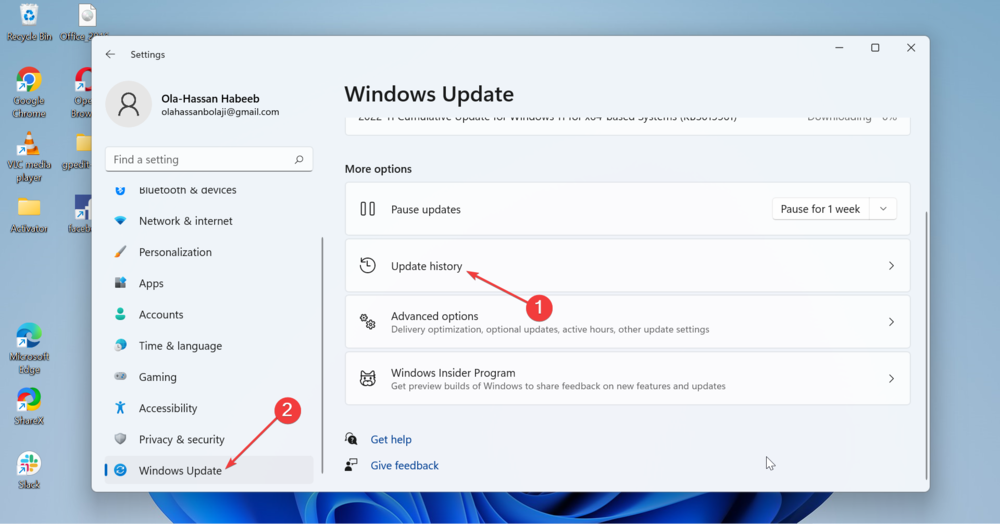Select Gaming in sidebar
Viewport: 1000px width, 524px height.
point(209,377)
